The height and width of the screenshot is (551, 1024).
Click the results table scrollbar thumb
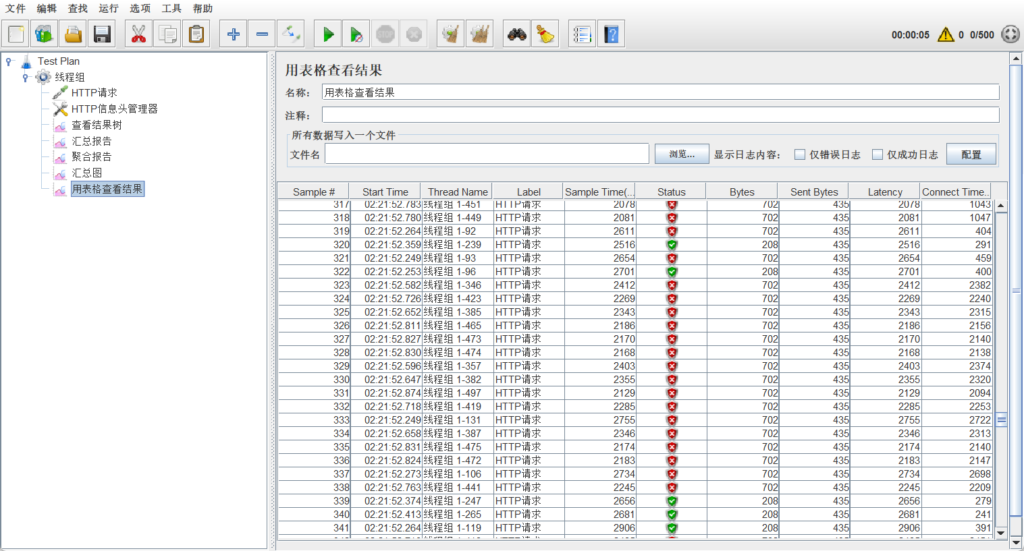tap(1001, 420)
